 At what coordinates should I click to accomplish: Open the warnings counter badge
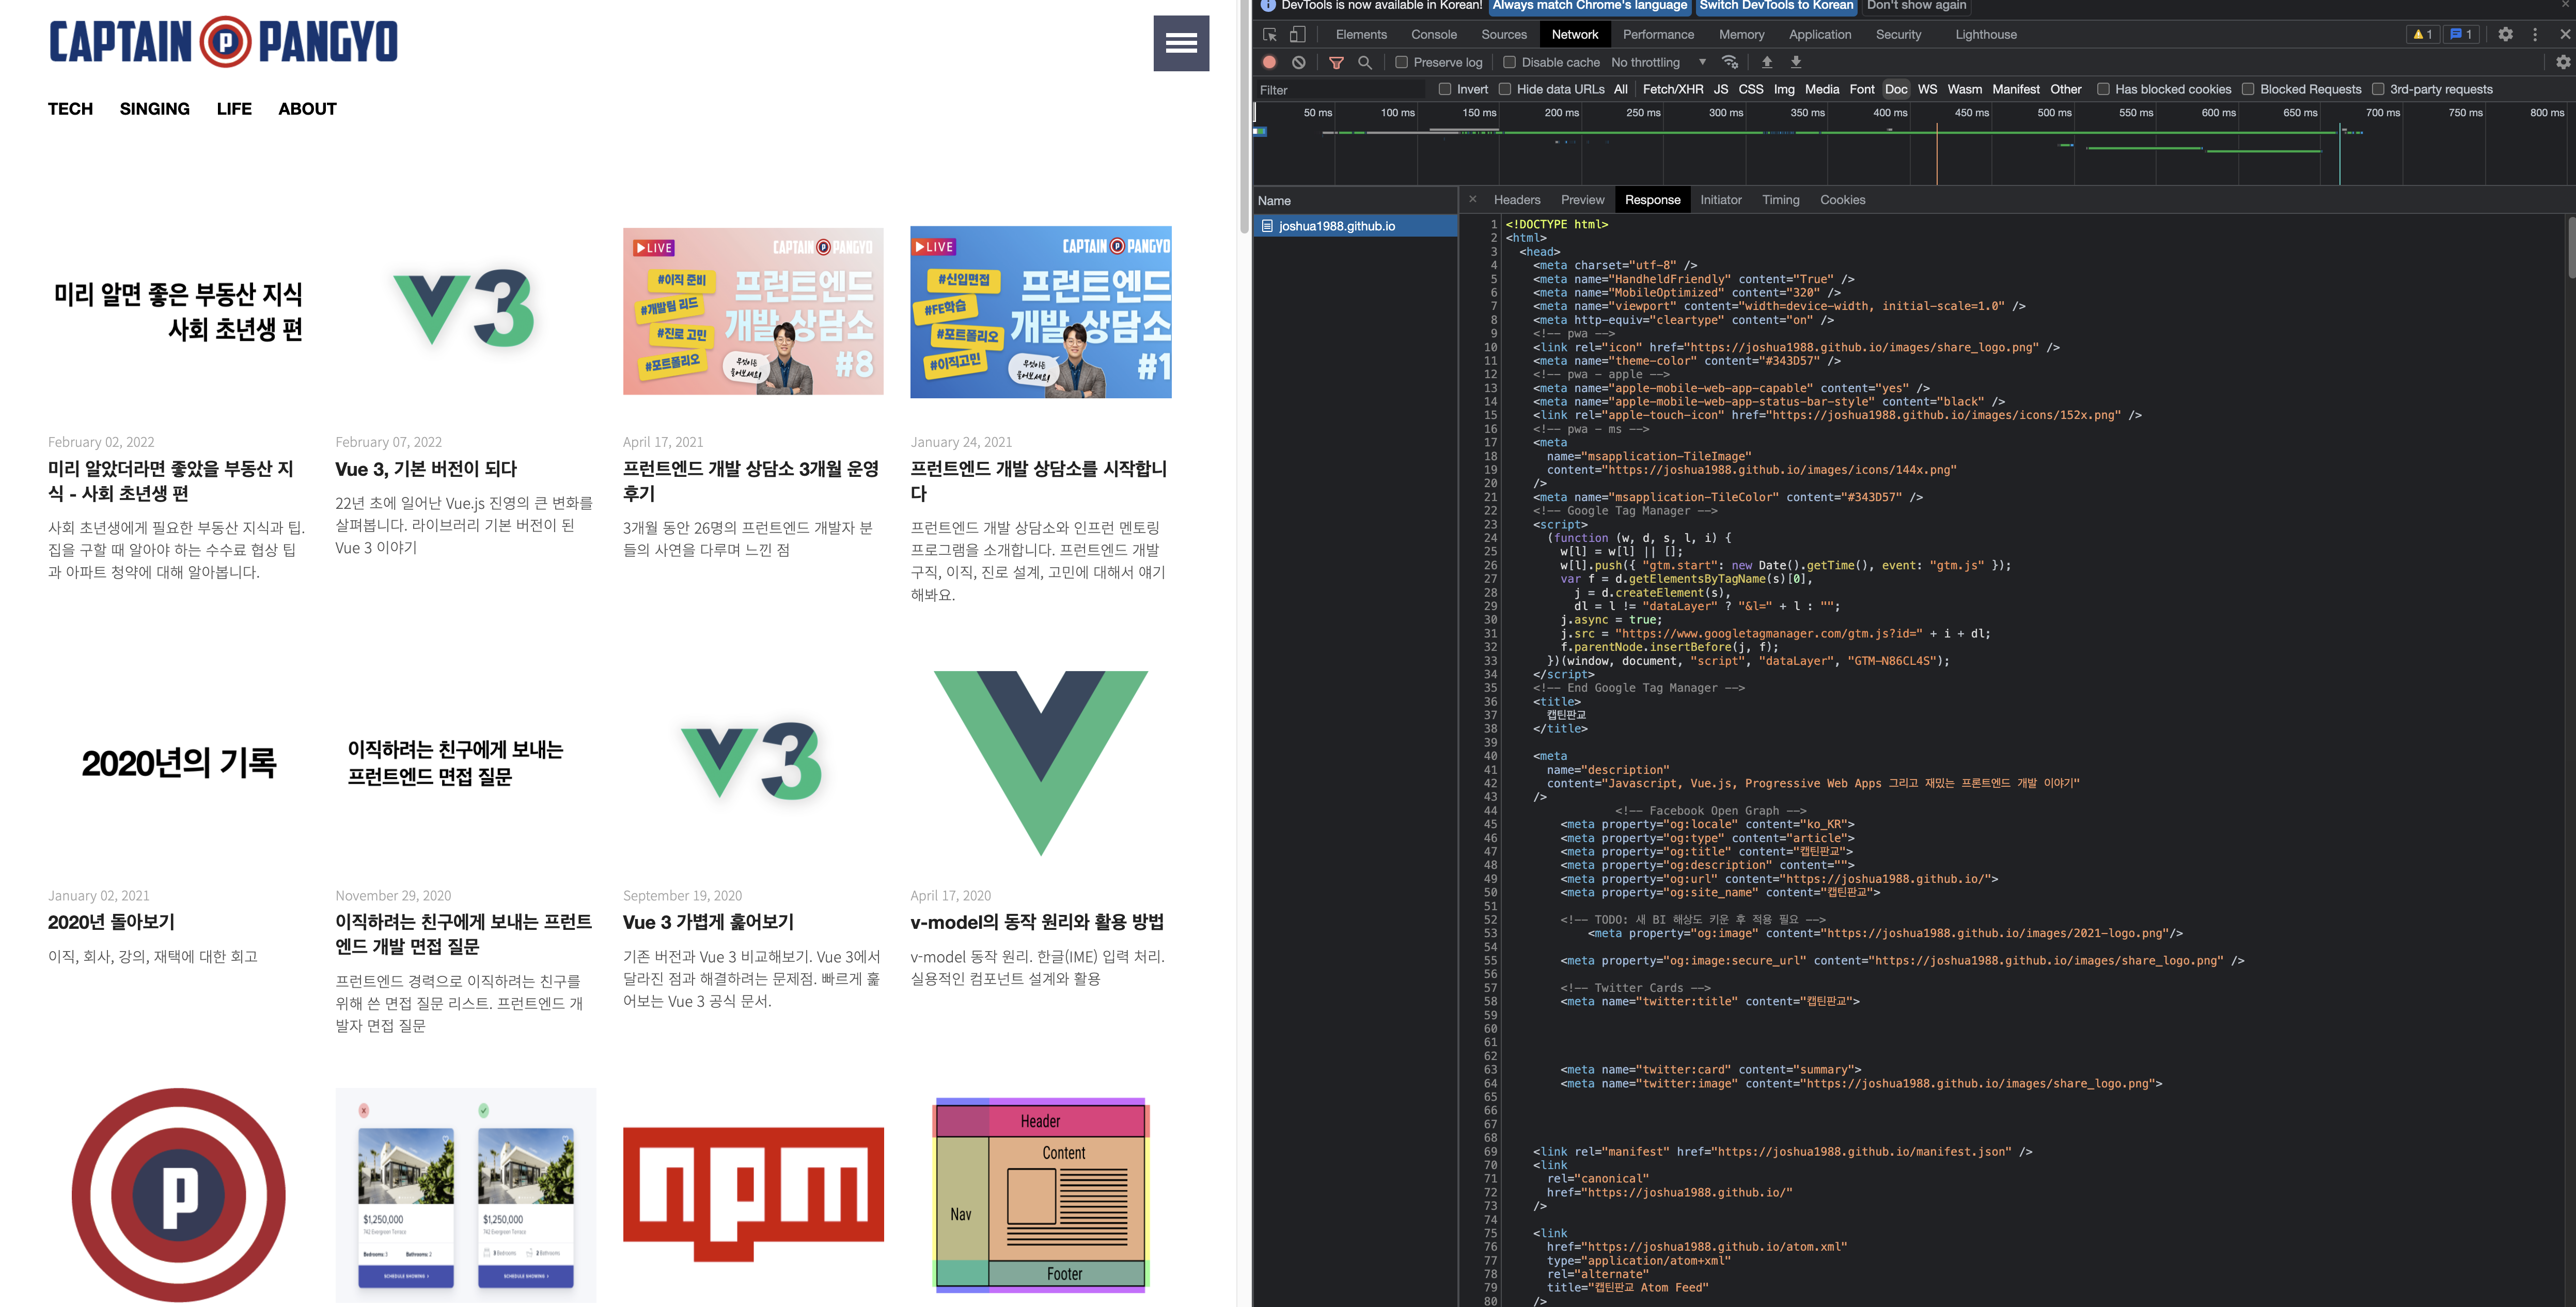click(x=2423, y=34)
